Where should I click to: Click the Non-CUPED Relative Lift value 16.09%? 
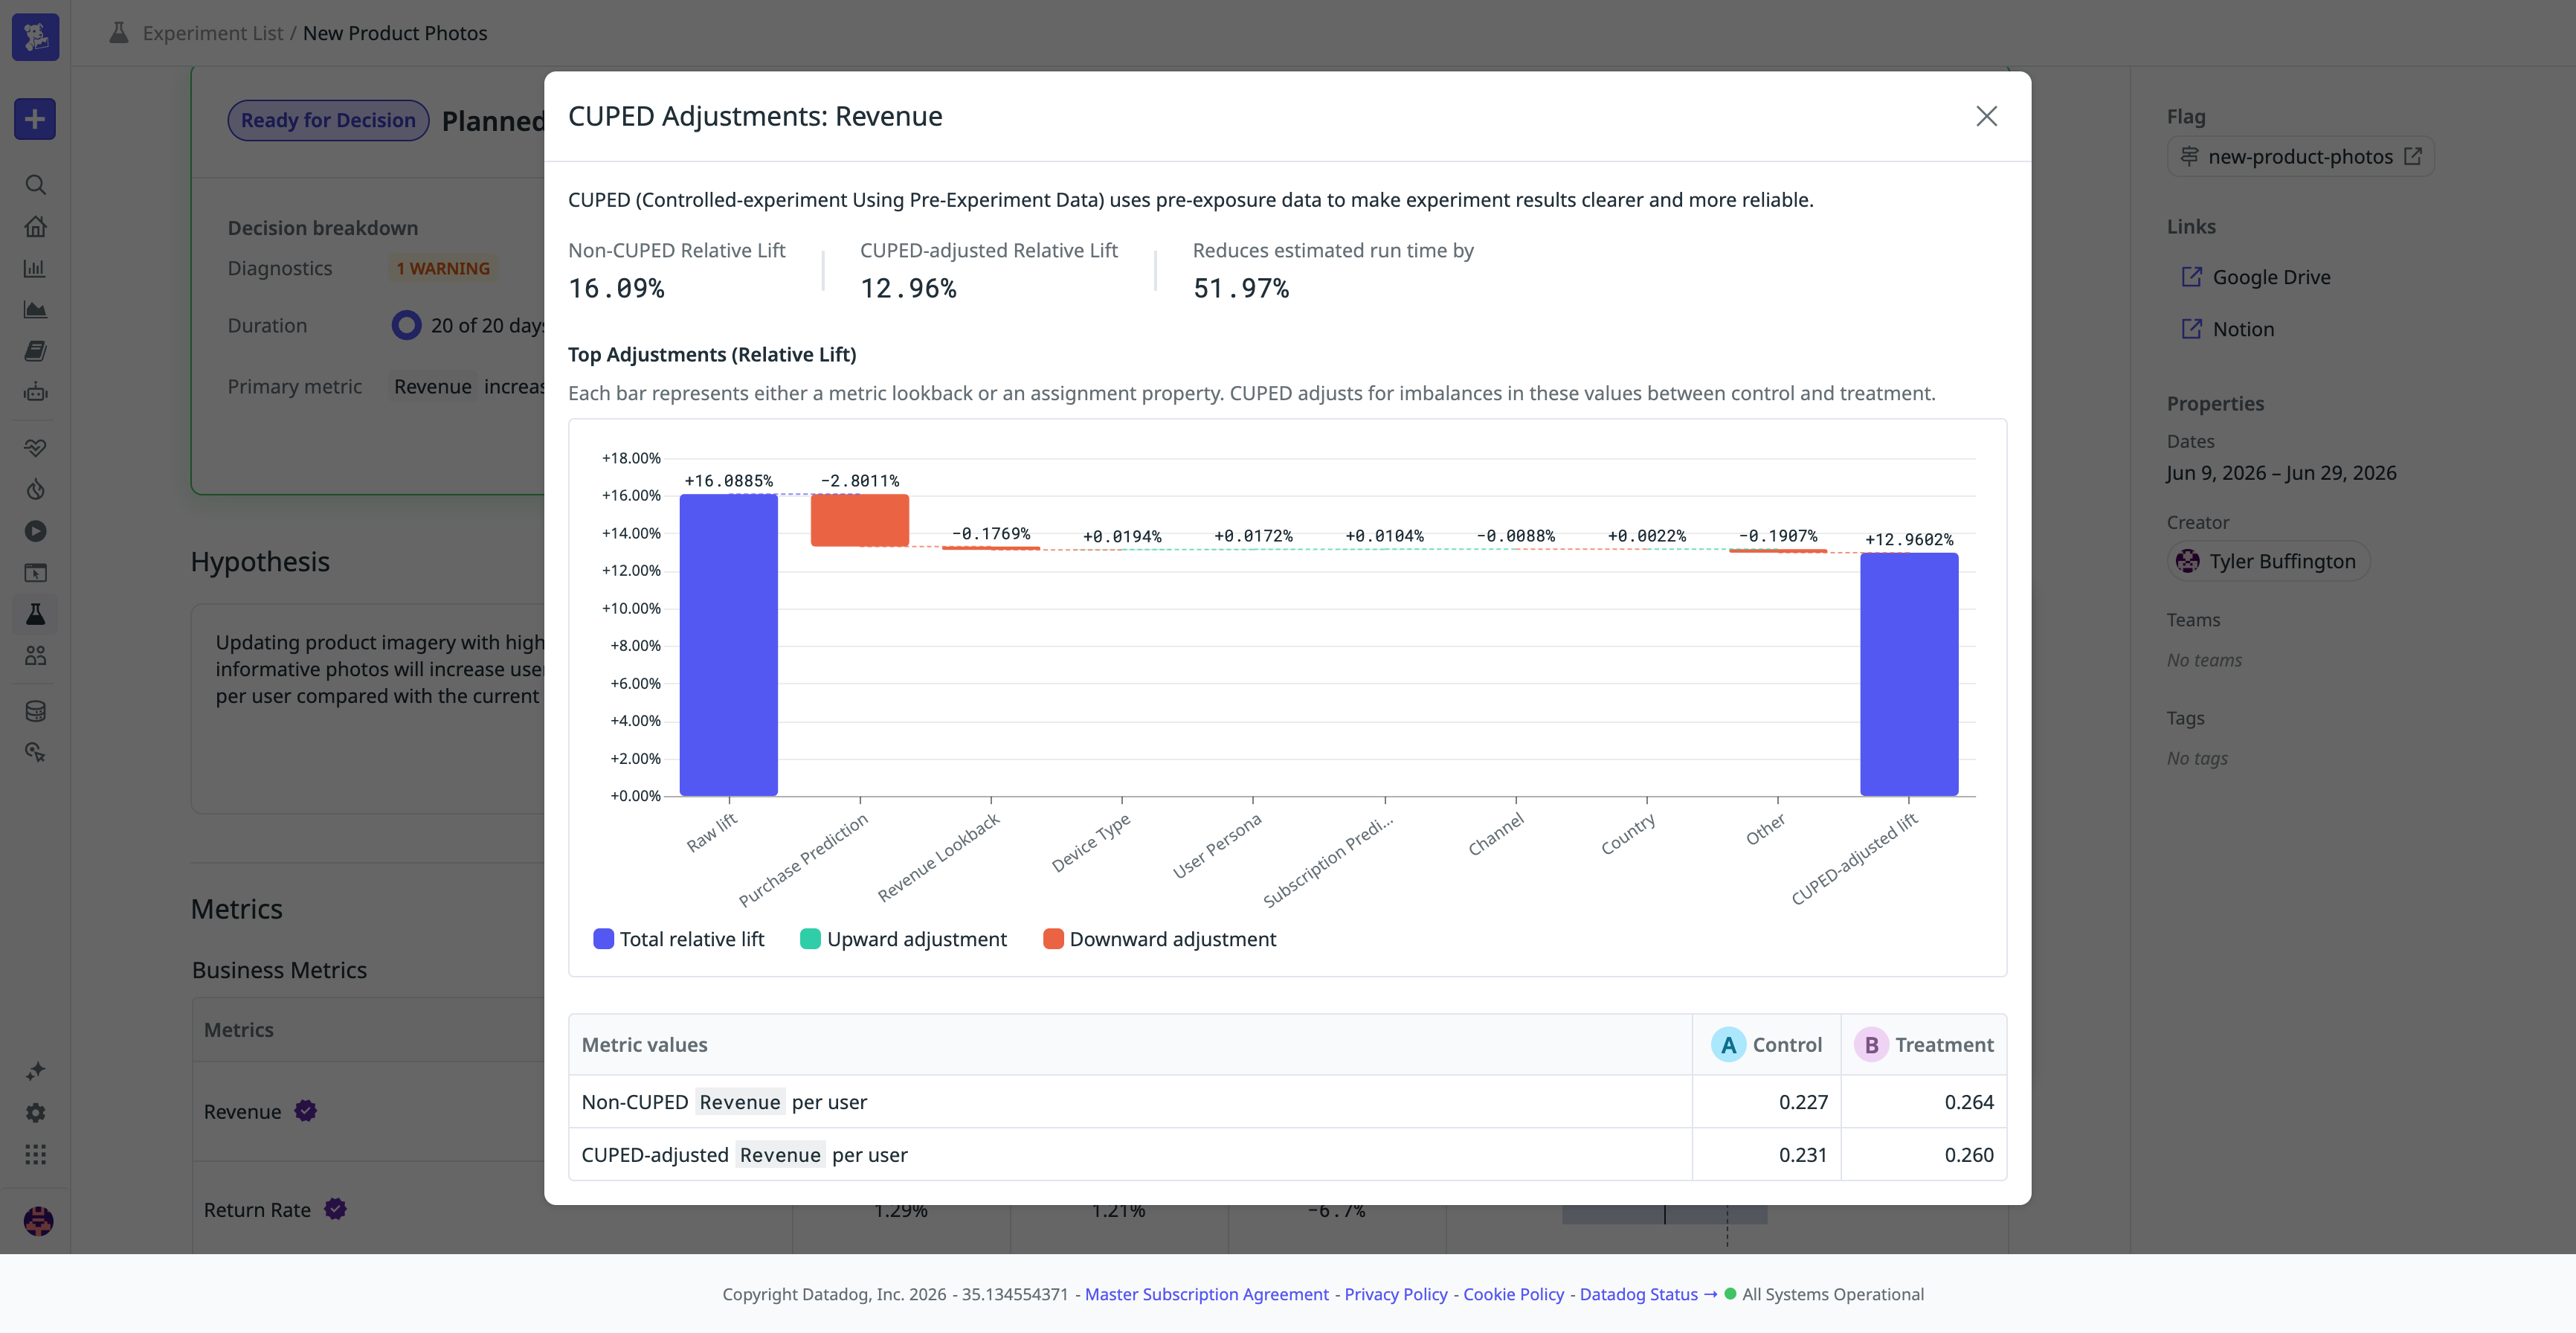(x=616, y=289)
